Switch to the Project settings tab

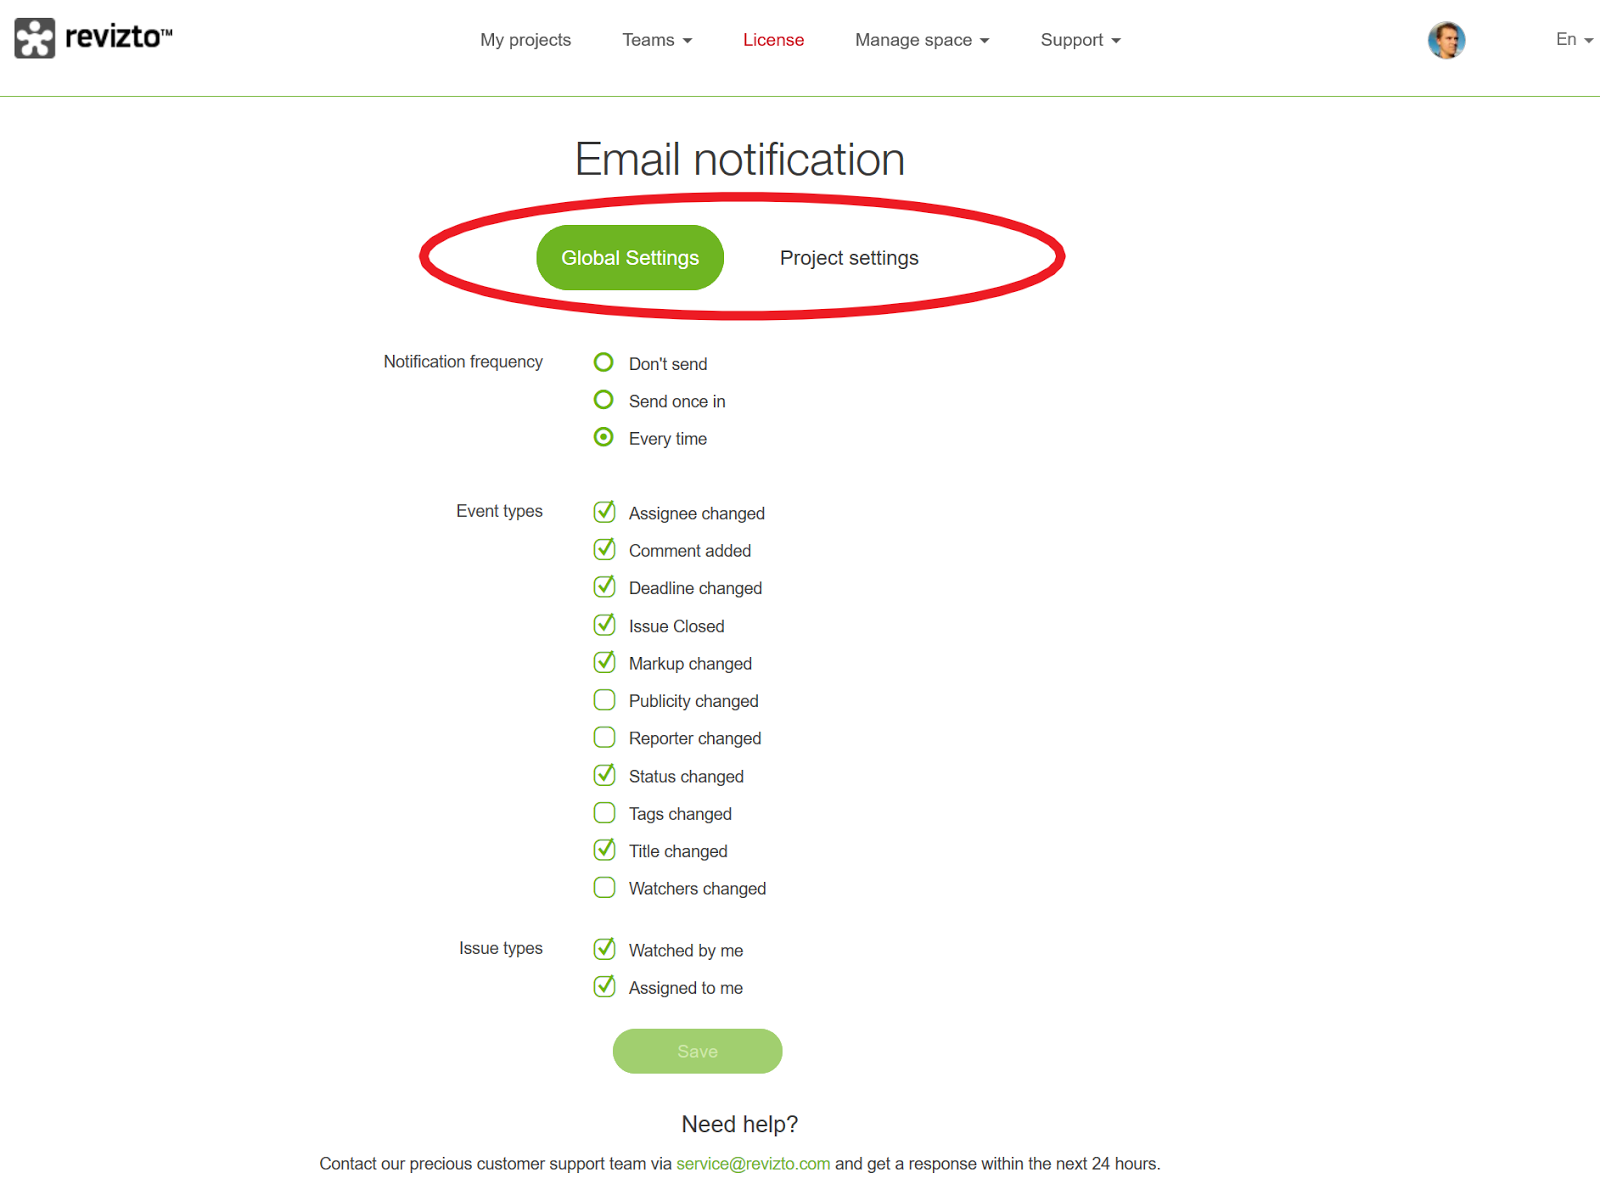849,258
